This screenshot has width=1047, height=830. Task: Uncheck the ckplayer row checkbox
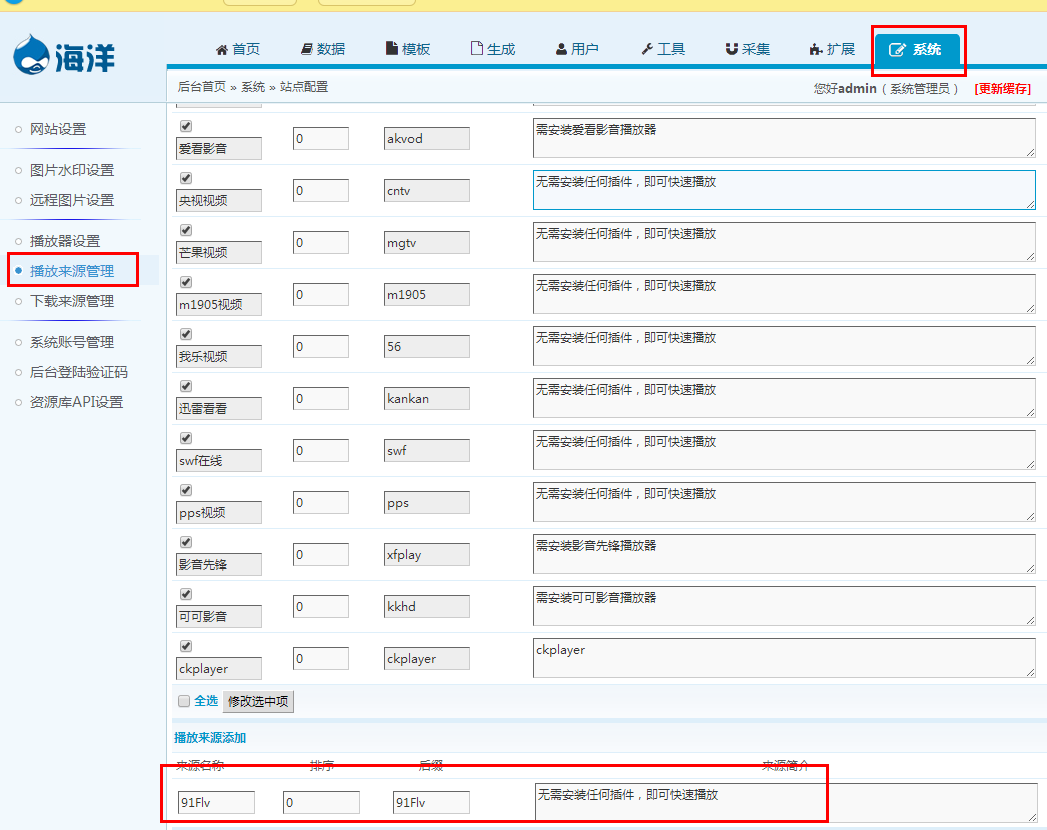tap(186, 647)
